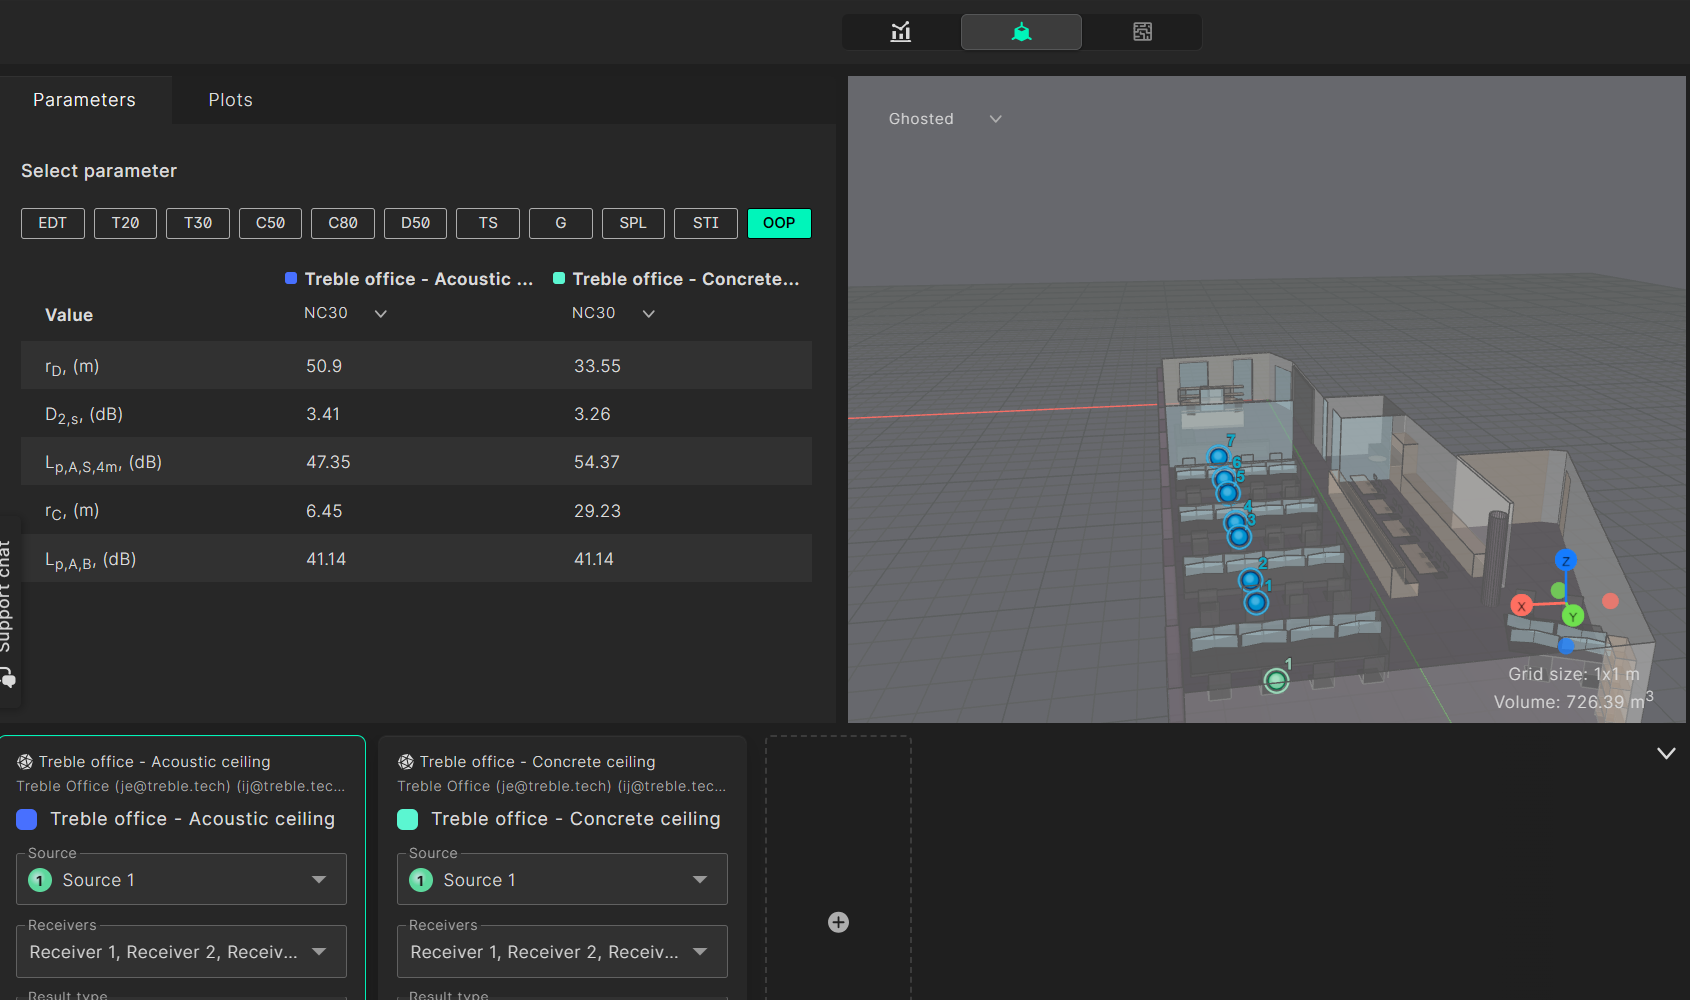The width and height of the screenshot is (1690, 1000).
Task: Click the empty dashed comparison slot
Action: pyautogui.click(x=838, y=868)
